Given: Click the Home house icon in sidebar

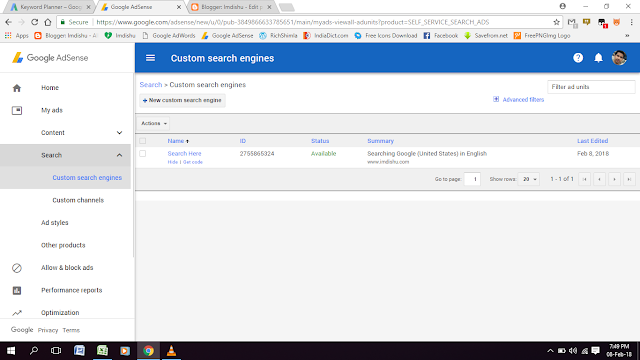Looking at the screenshot, I should pos(17,88).
